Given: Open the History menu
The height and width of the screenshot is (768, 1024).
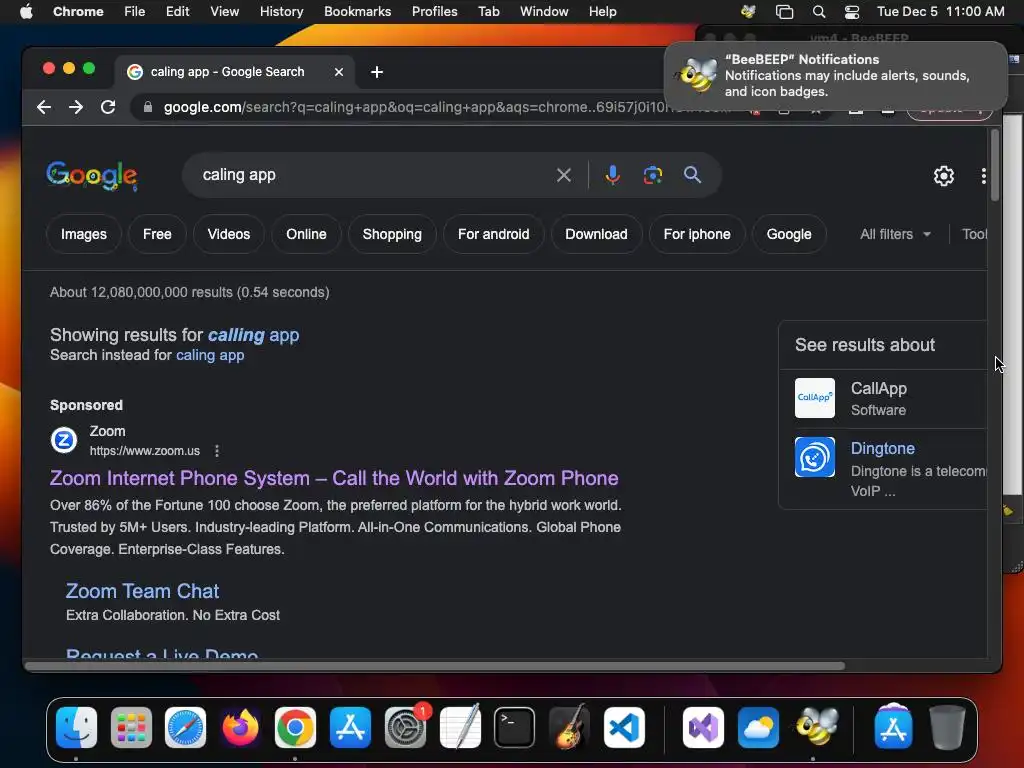Looking at the screenshot, I should 281,12.
